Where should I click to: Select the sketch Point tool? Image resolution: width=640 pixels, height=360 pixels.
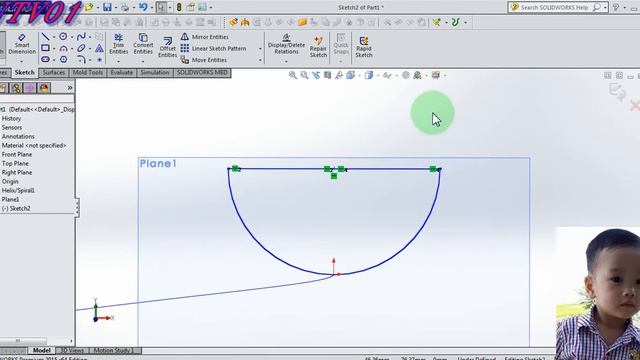(99, 60)
